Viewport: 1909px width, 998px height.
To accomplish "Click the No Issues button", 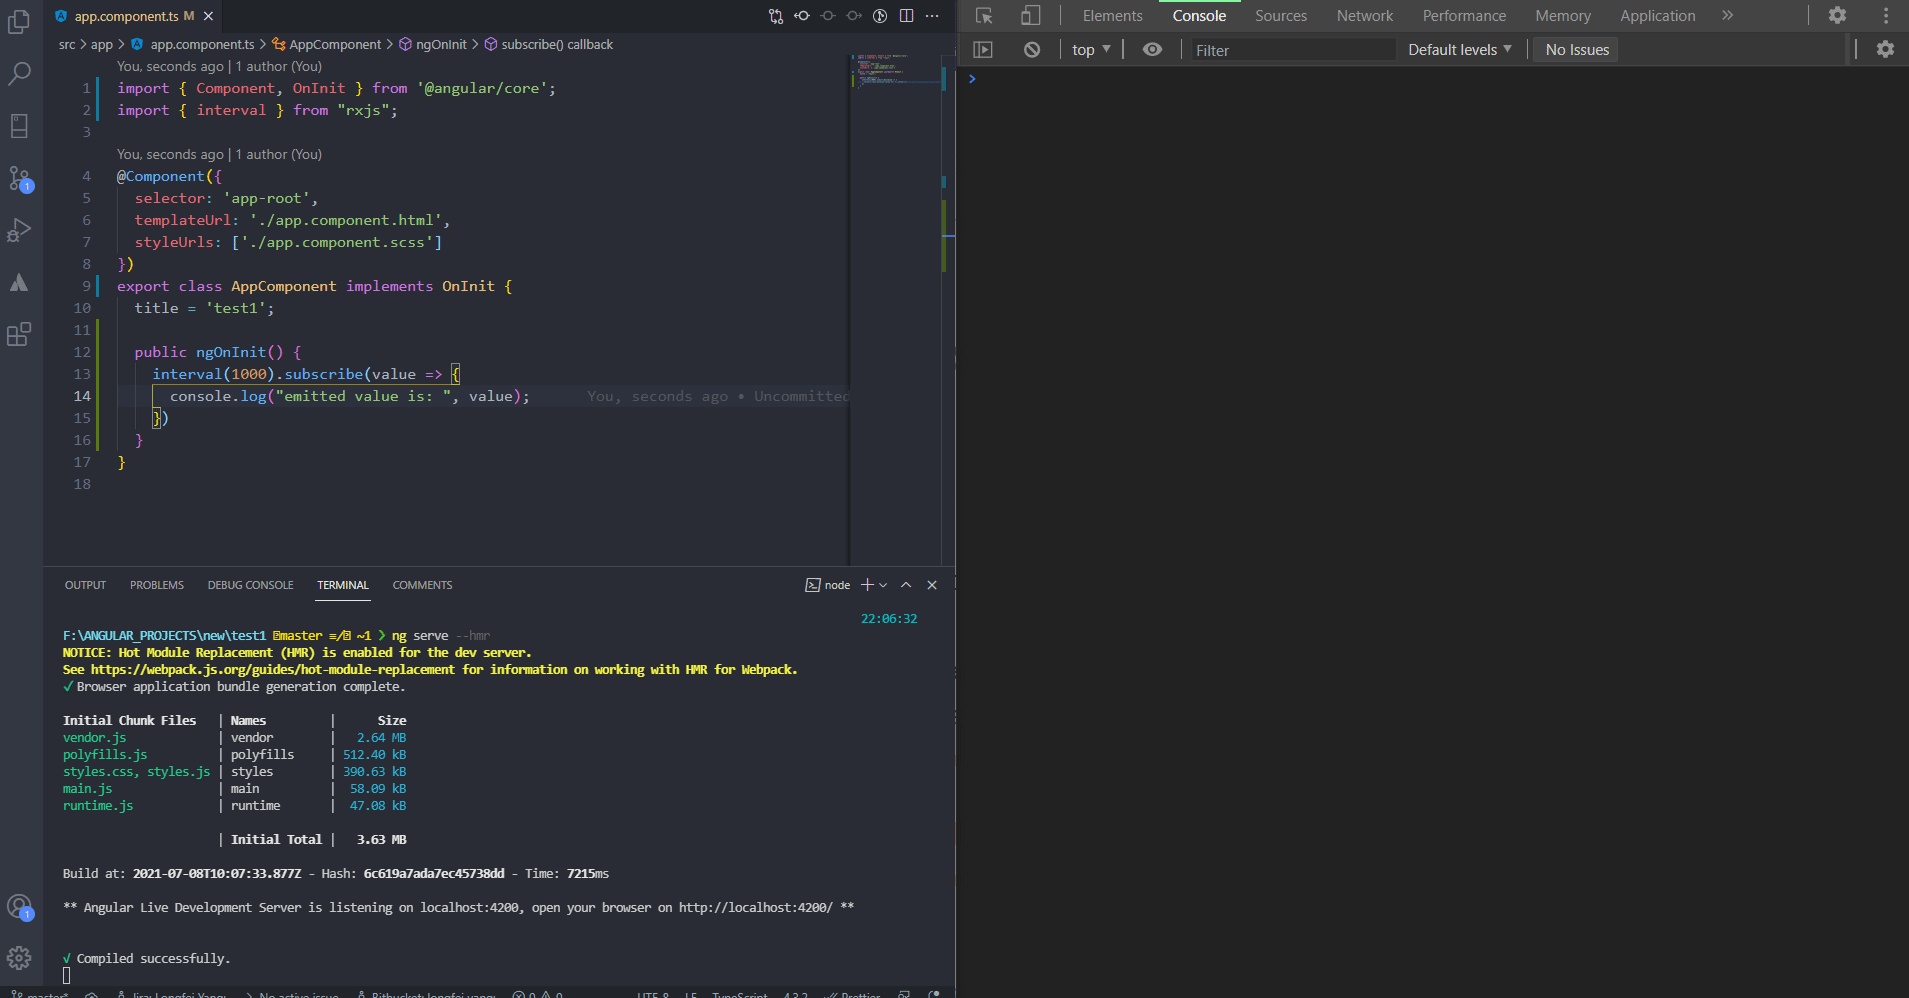I will point(1574,49).
